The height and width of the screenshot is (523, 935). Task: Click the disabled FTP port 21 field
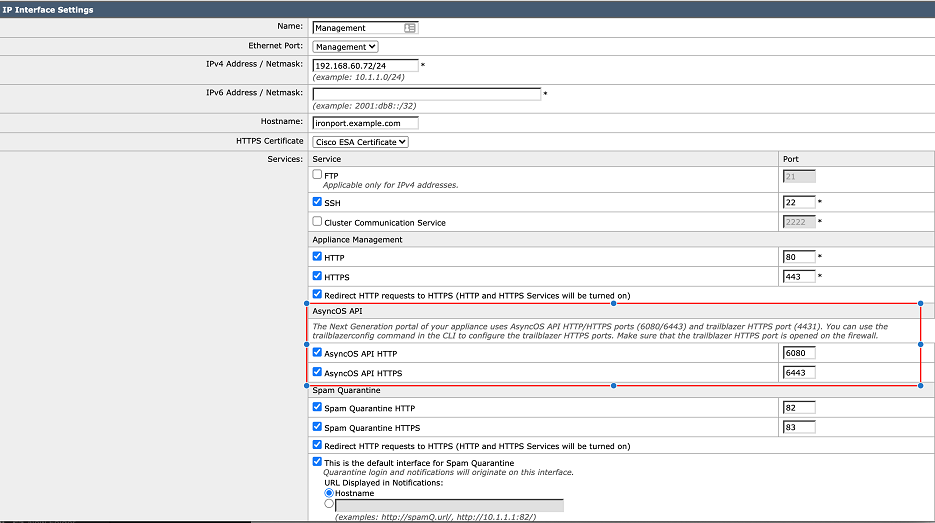(x=798, y=177)
